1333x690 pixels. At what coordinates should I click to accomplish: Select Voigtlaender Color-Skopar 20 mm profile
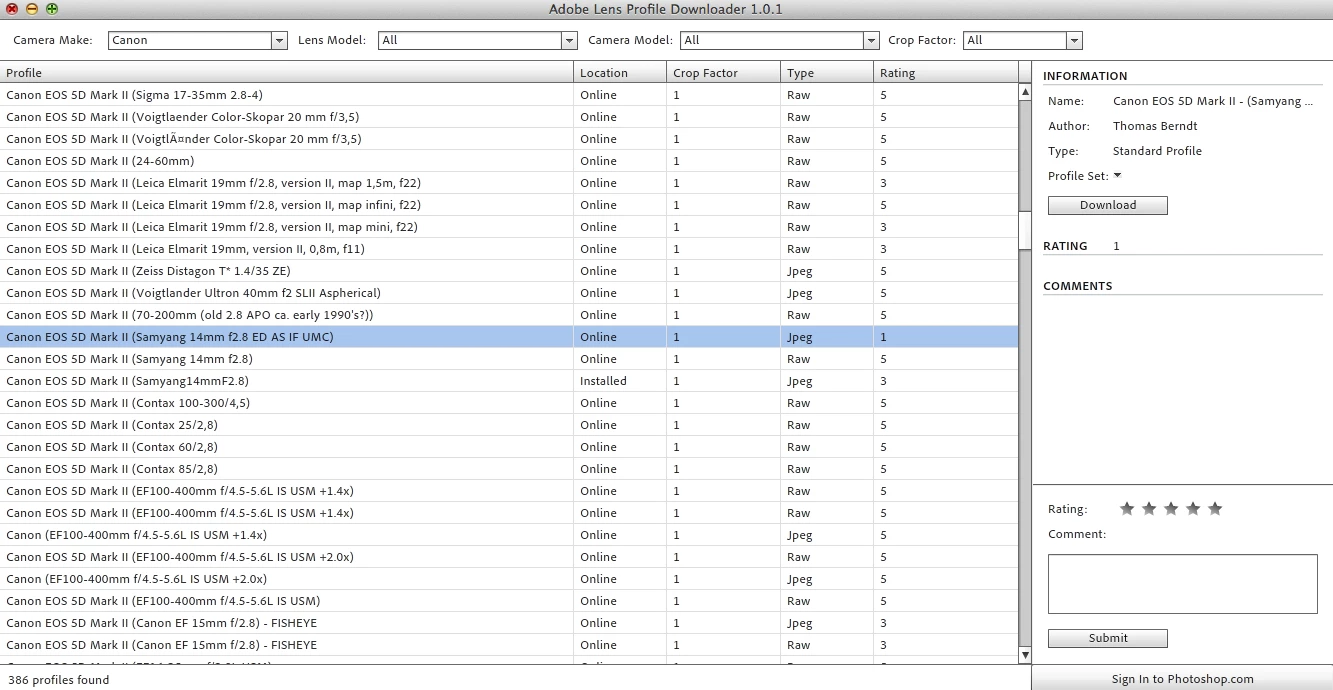pyautogui.click(x=509, y=117)
